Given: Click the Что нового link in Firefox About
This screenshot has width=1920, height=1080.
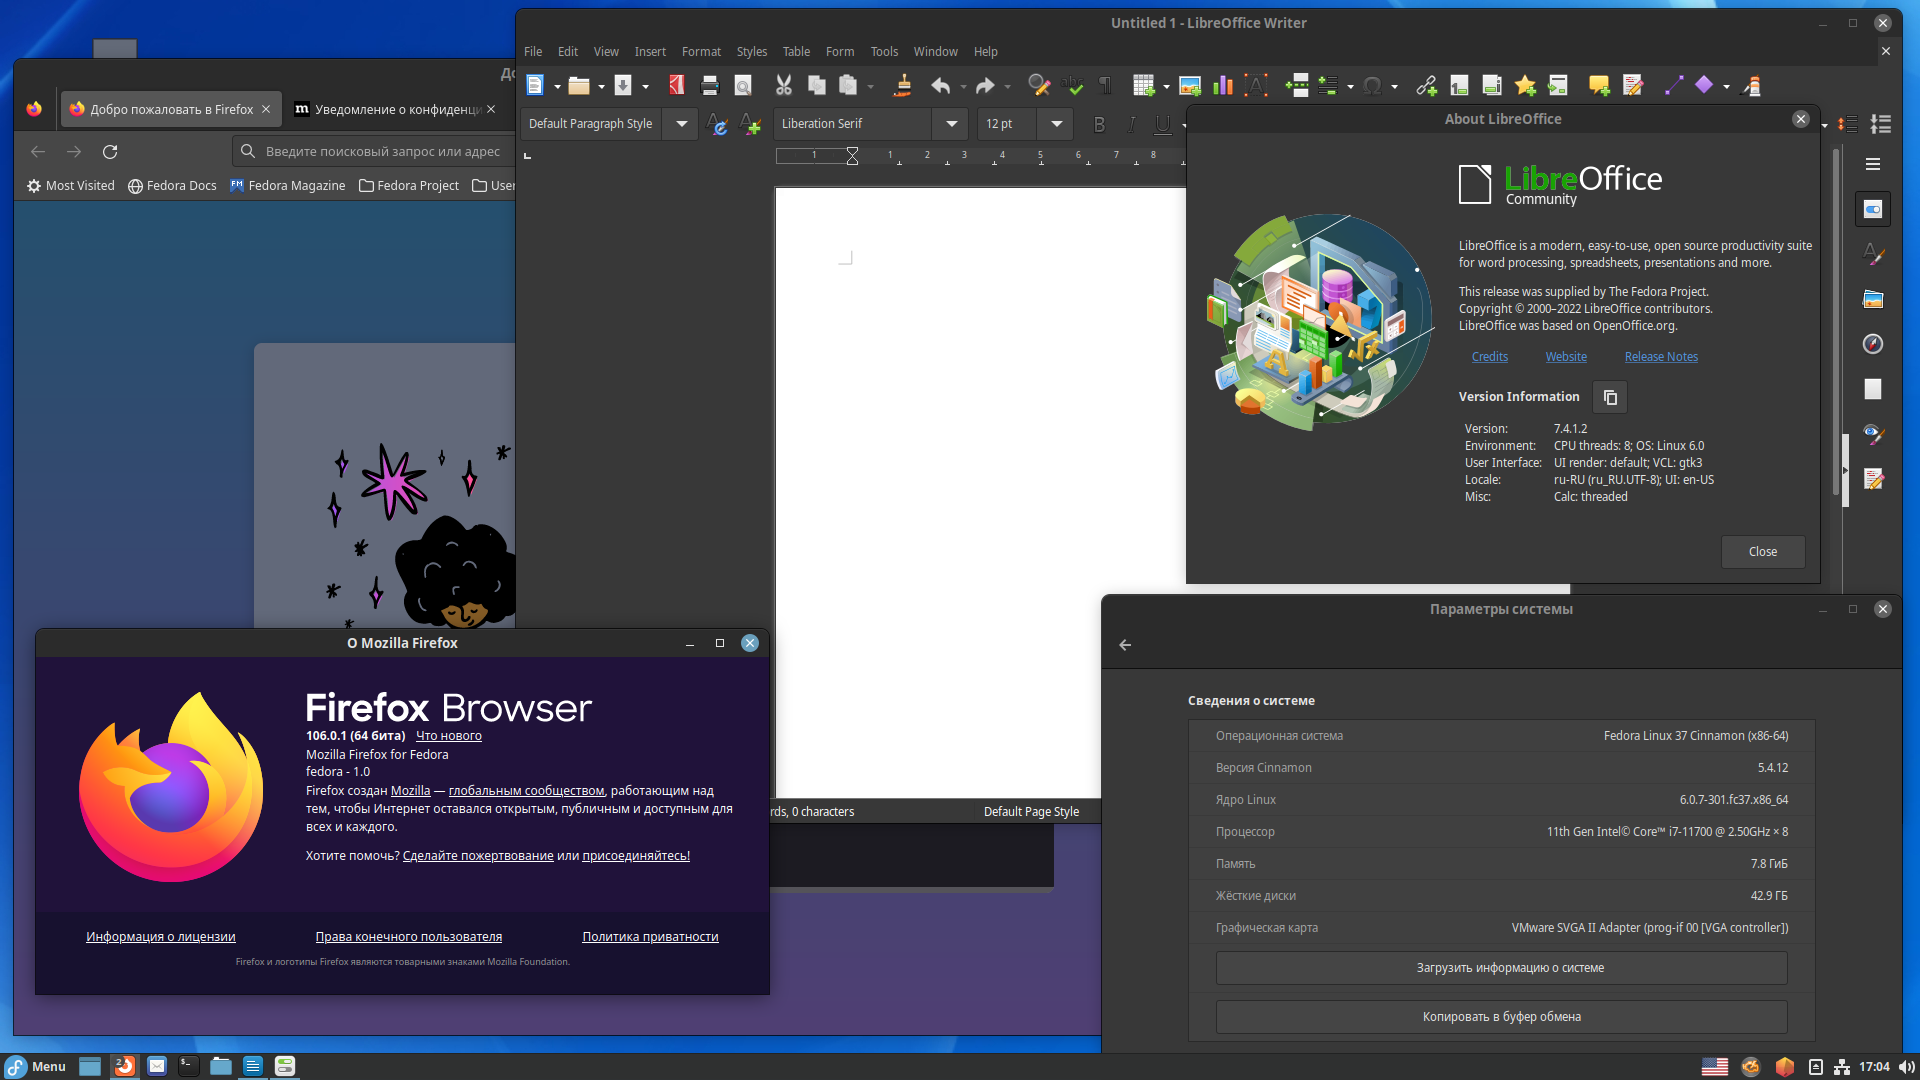Looking at the screenshot, I should click(x=449, y=736).
